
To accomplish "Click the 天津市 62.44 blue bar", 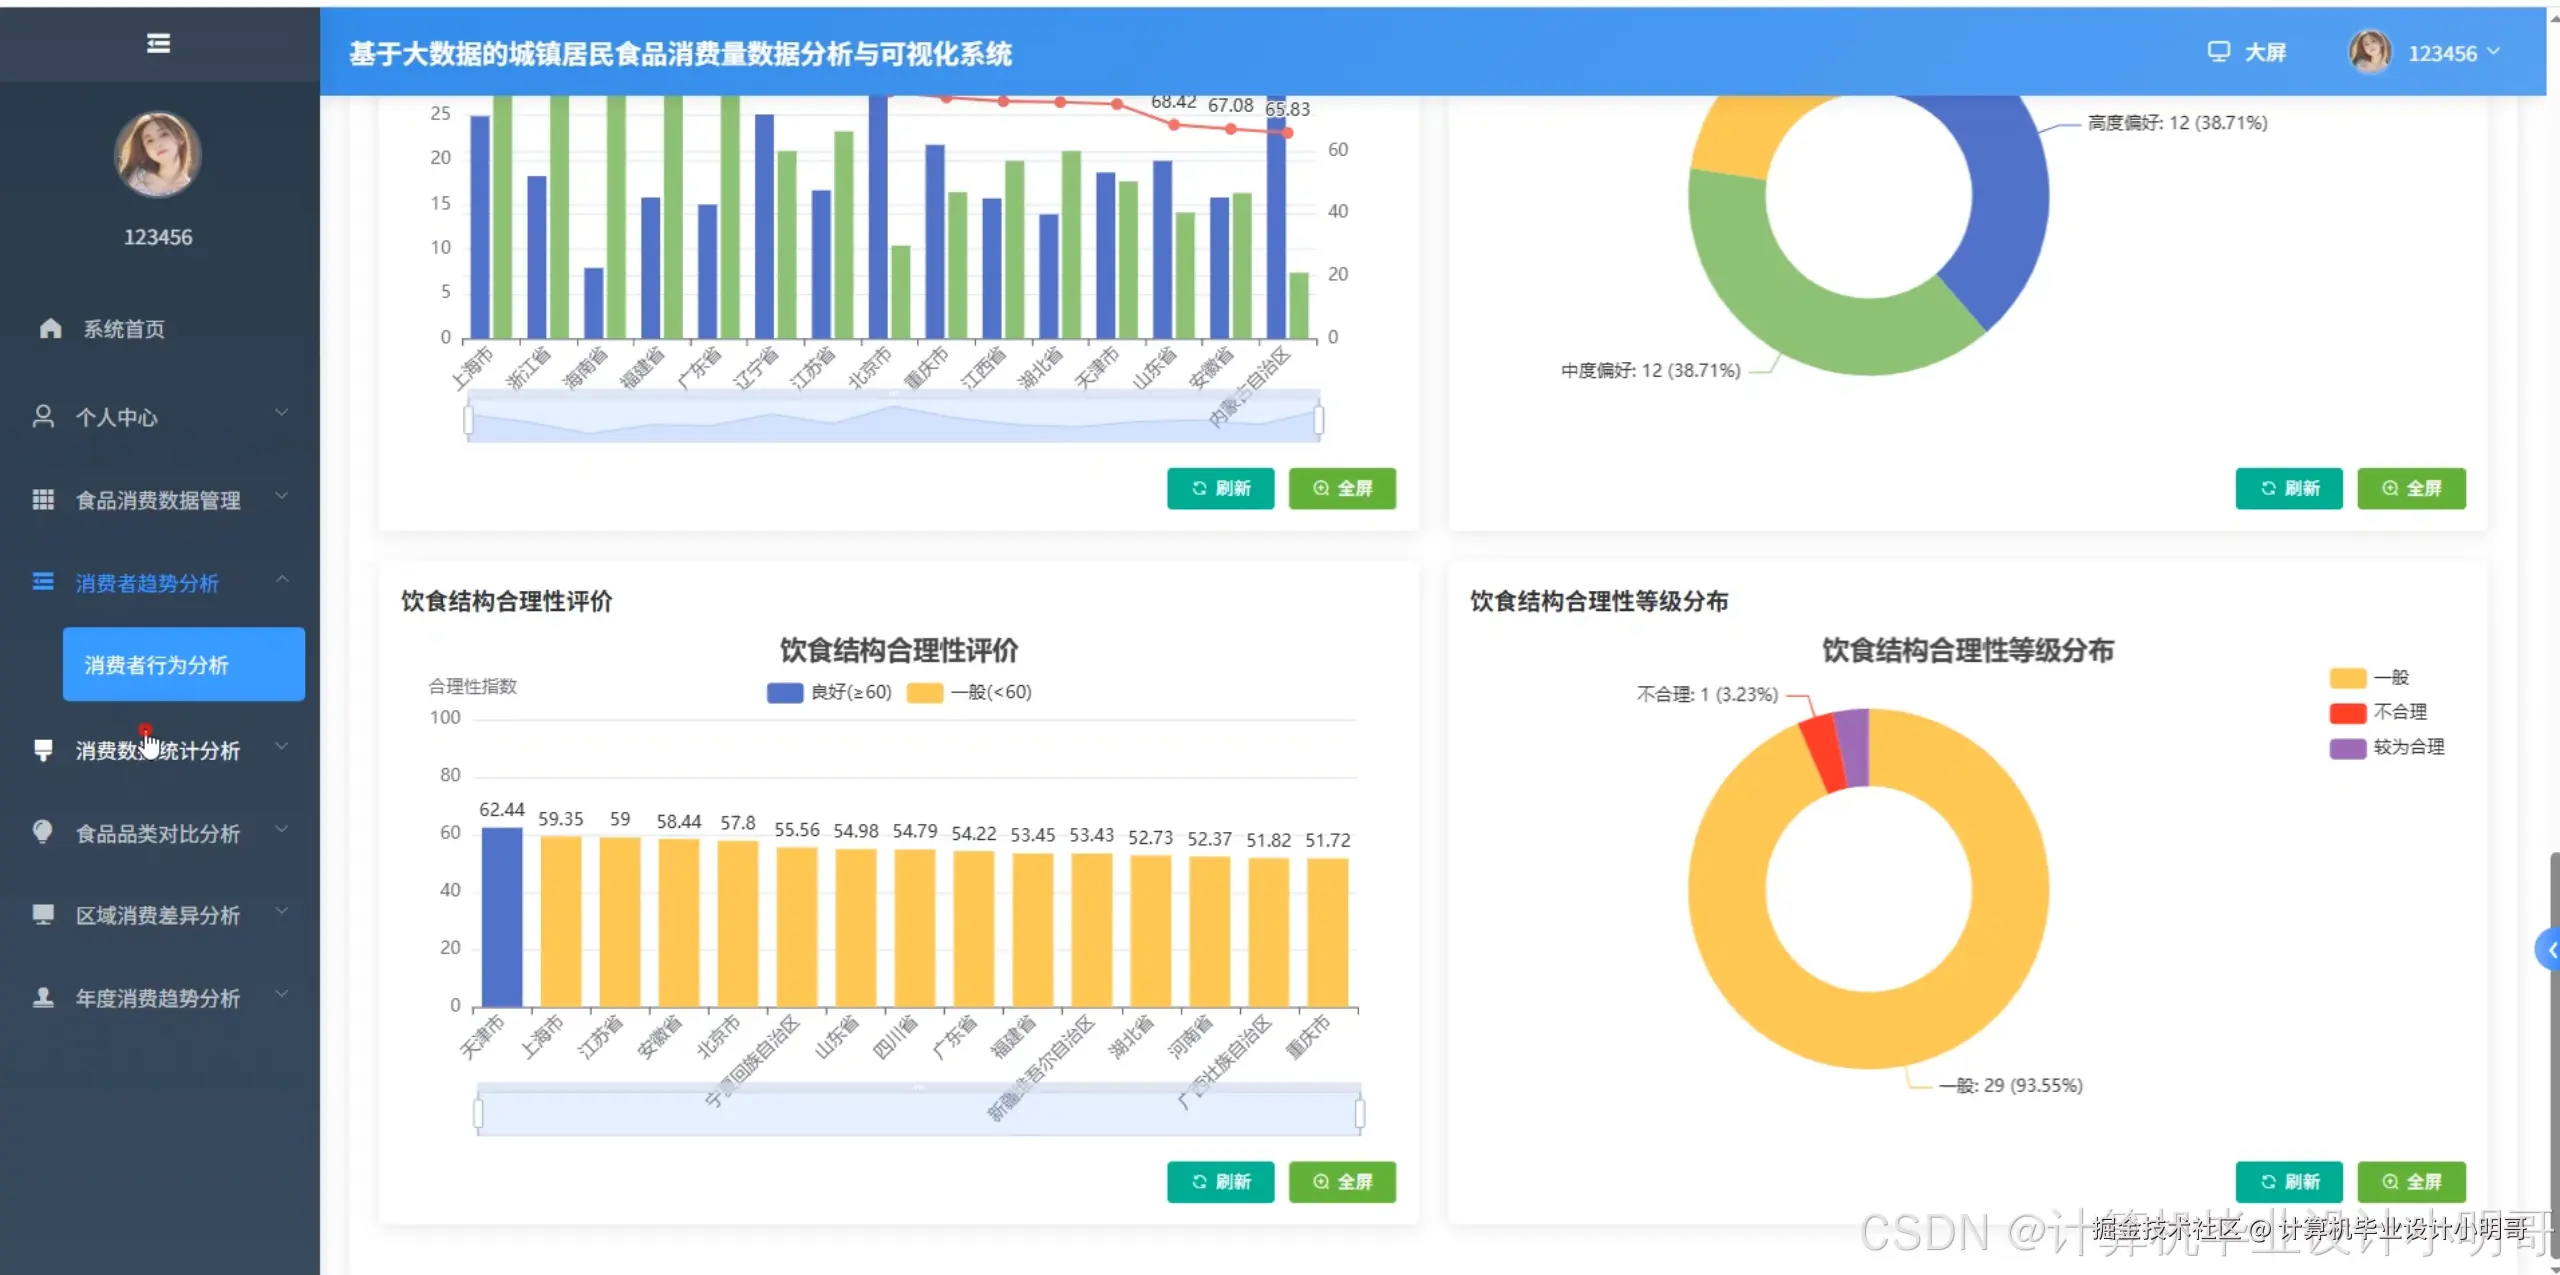I will tap(501, 915).
